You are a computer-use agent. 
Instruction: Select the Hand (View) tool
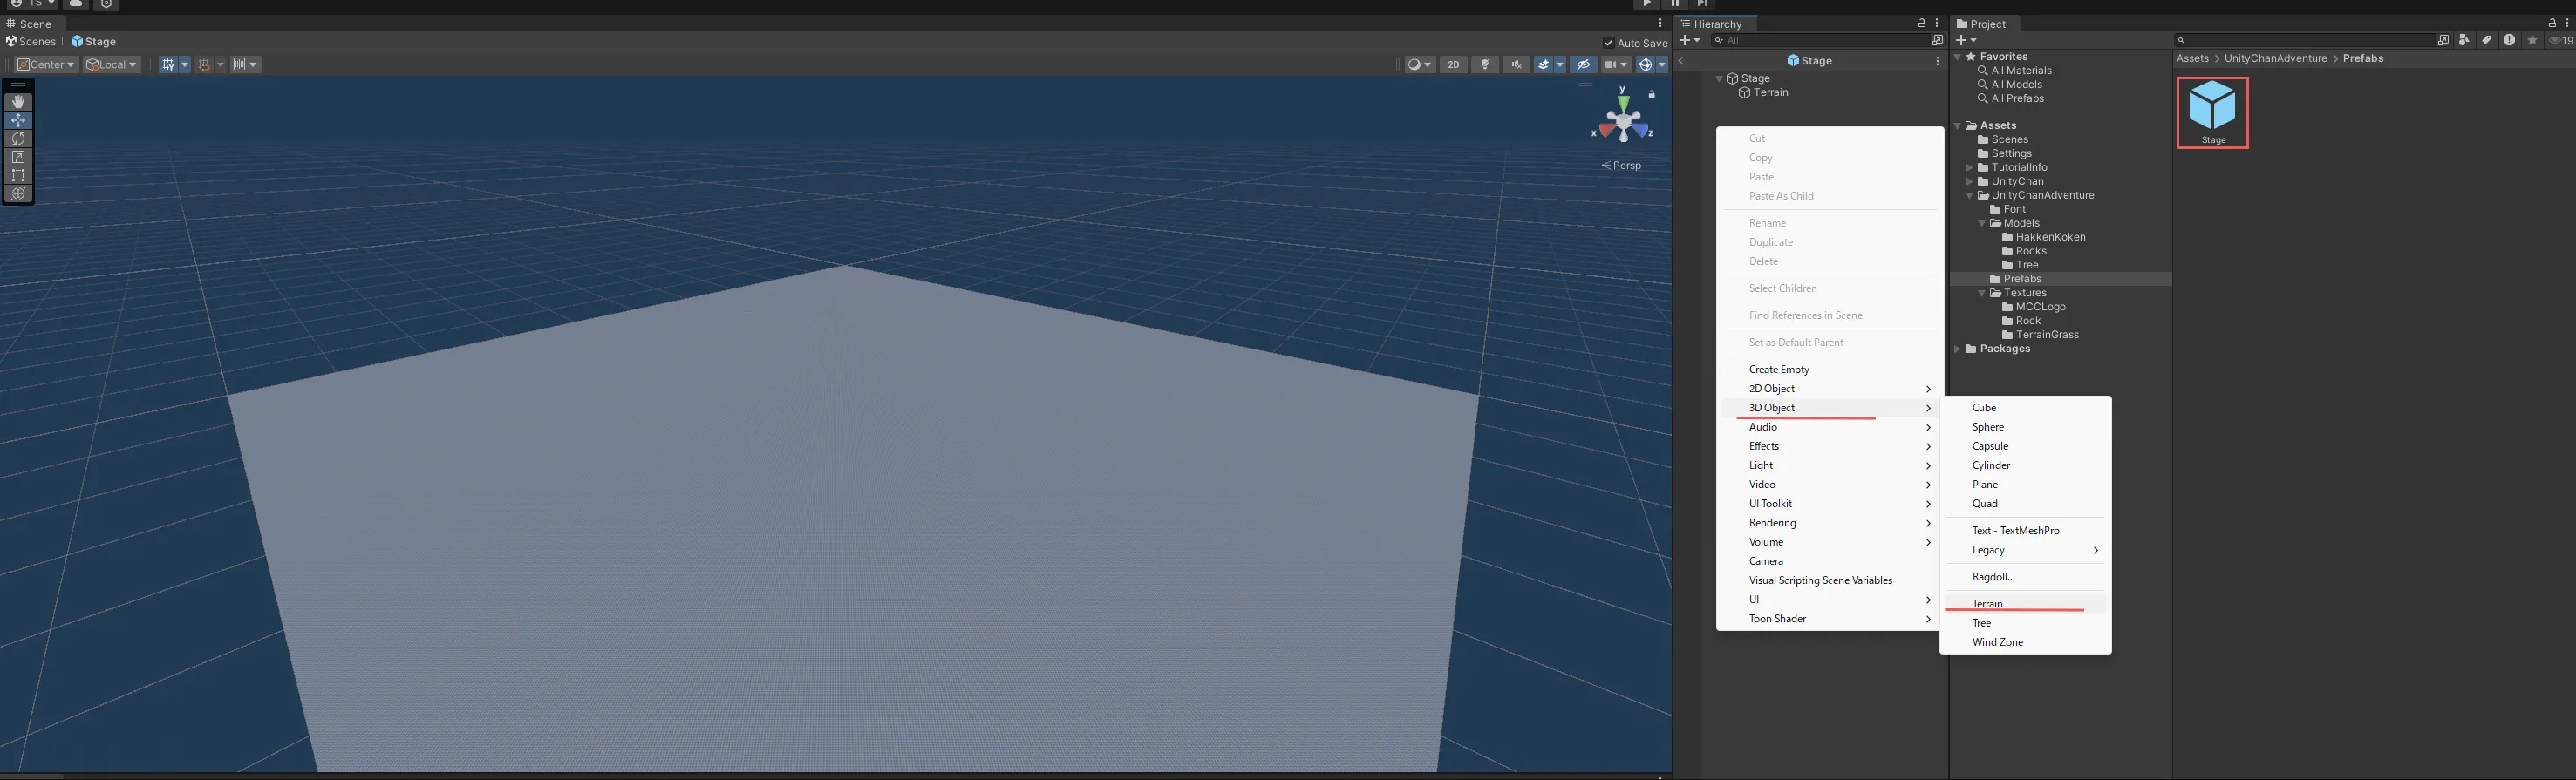tap(18, 102)
